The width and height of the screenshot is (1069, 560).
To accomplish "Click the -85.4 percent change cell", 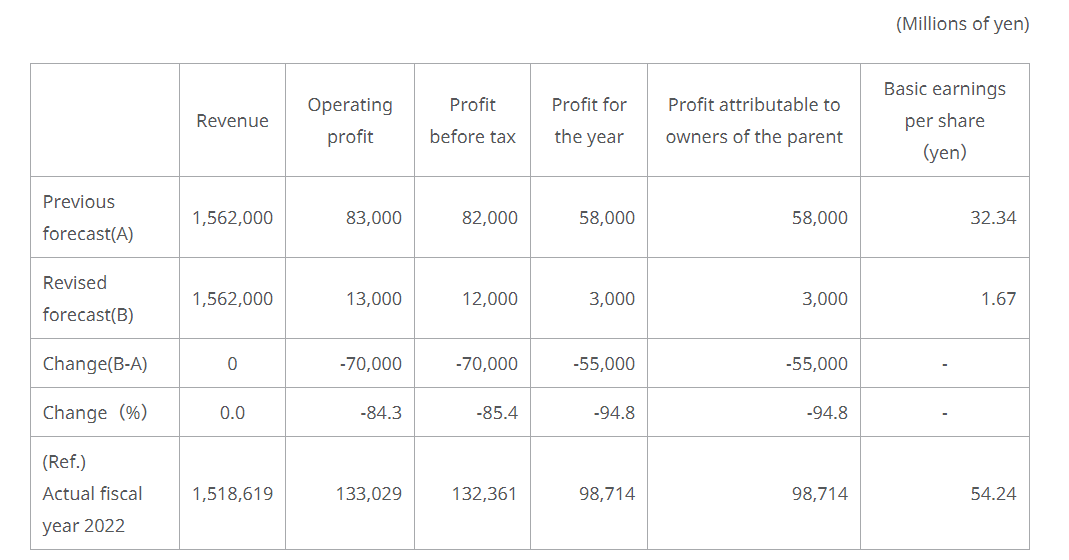I will pyautogui.click(x=497, y=413).
